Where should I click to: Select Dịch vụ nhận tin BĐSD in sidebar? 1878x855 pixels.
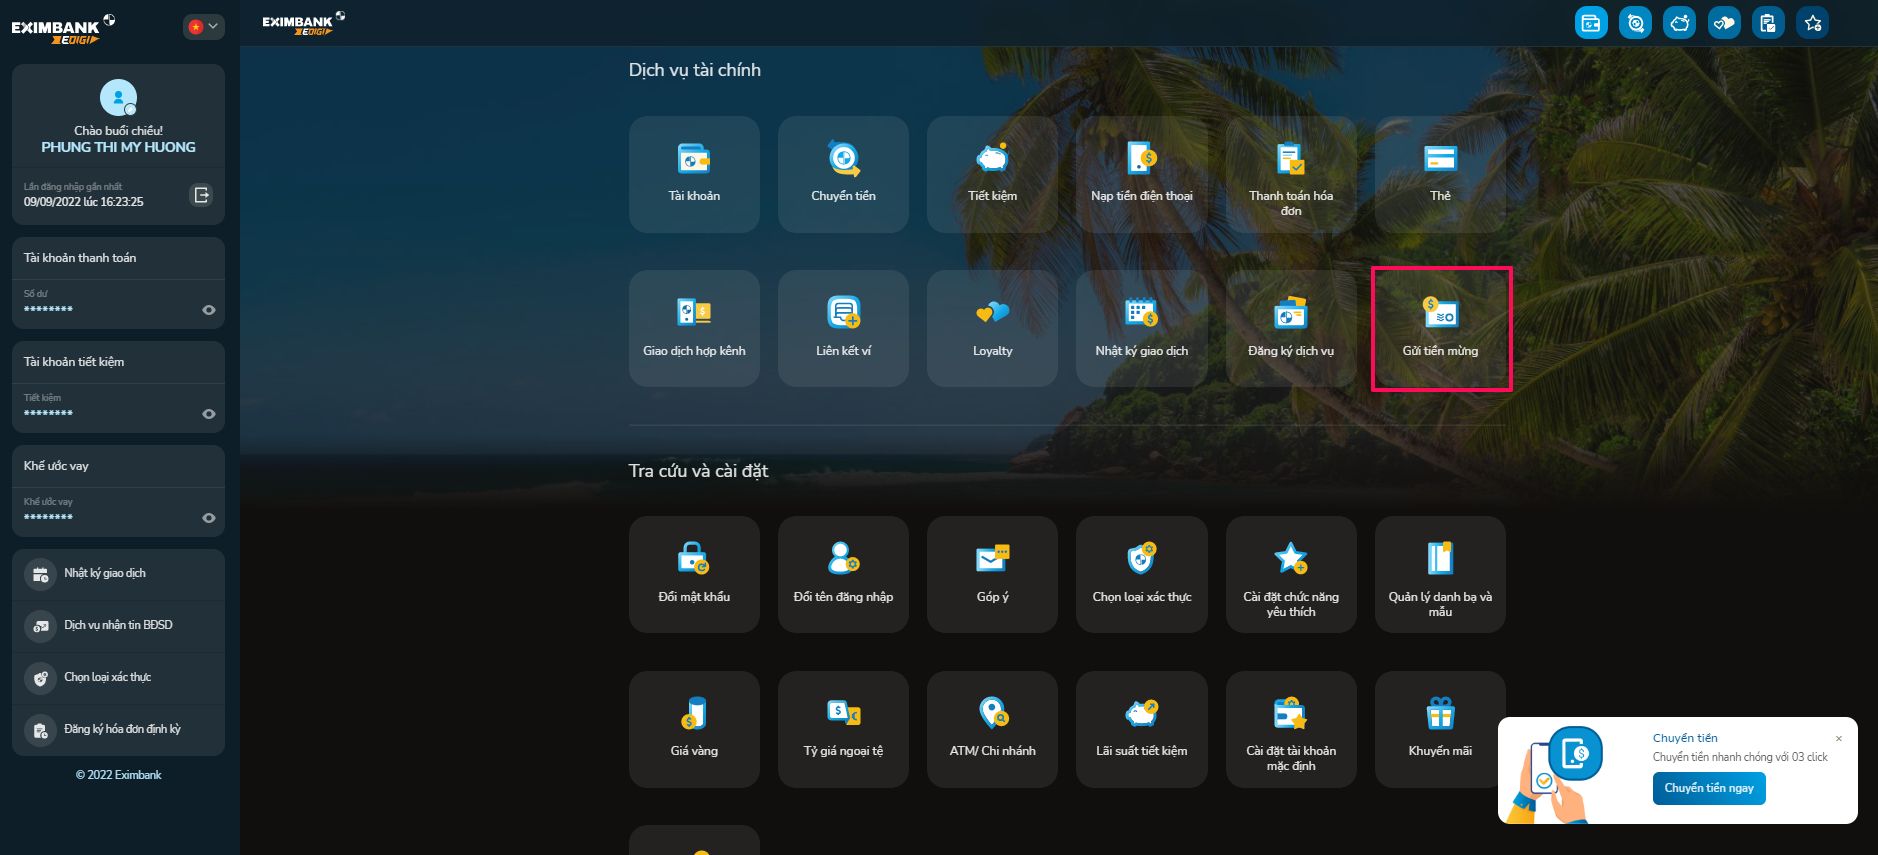click(x=118, y=626)
